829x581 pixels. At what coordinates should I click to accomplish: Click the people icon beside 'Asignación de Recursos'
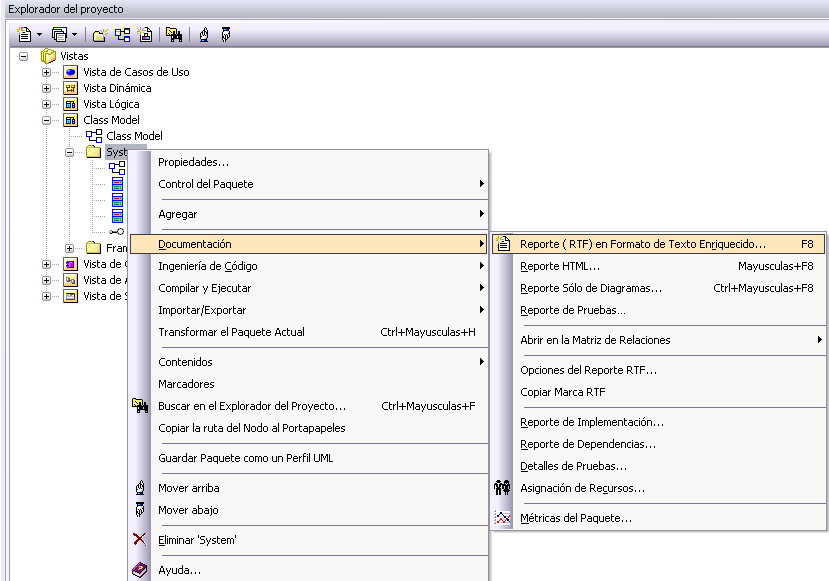502,487
